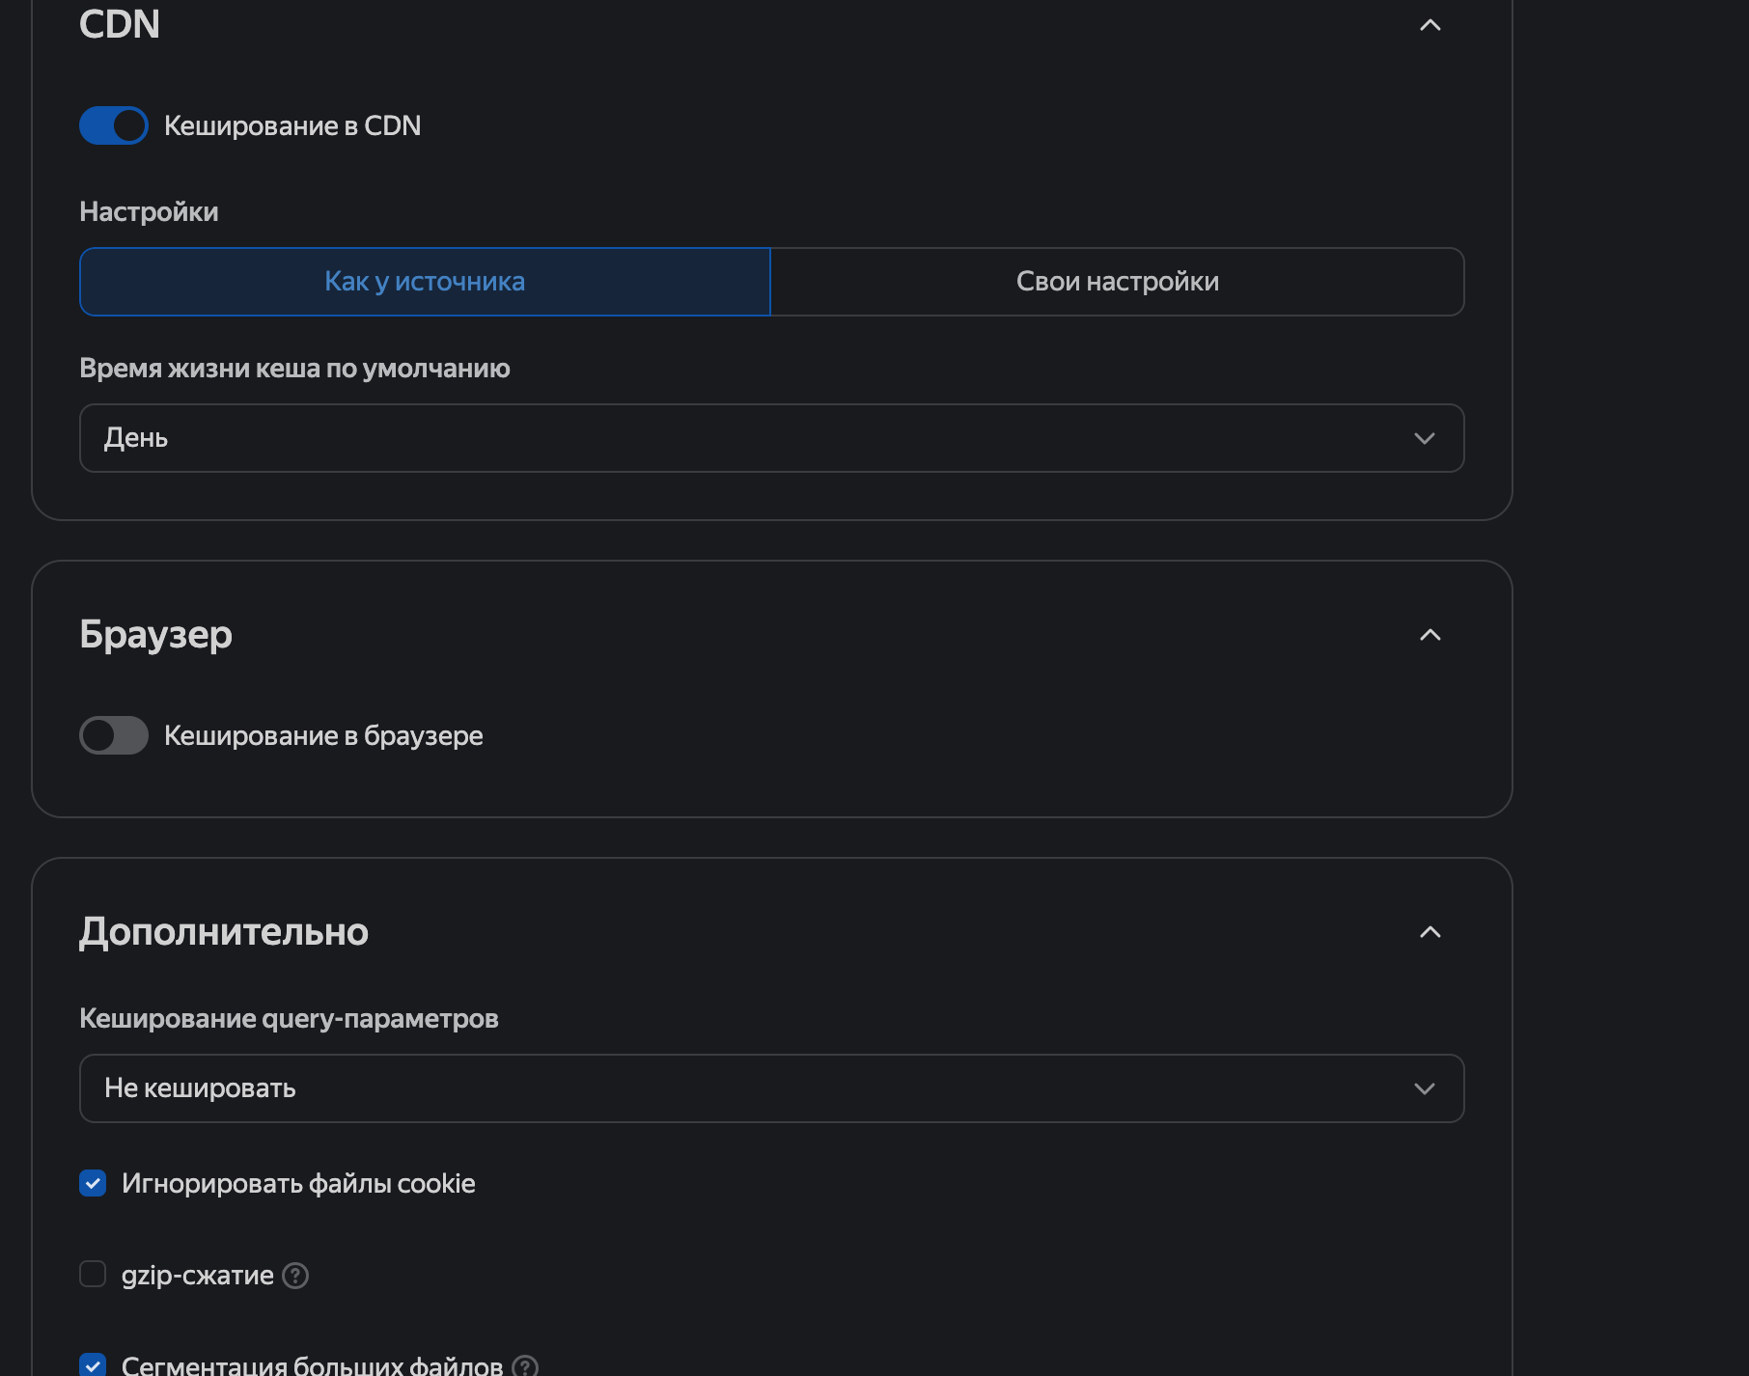The image size is (1749, 1376).
Task: Open the 'Не кешировать' query-parameters dropdown
Action: 772,1088
